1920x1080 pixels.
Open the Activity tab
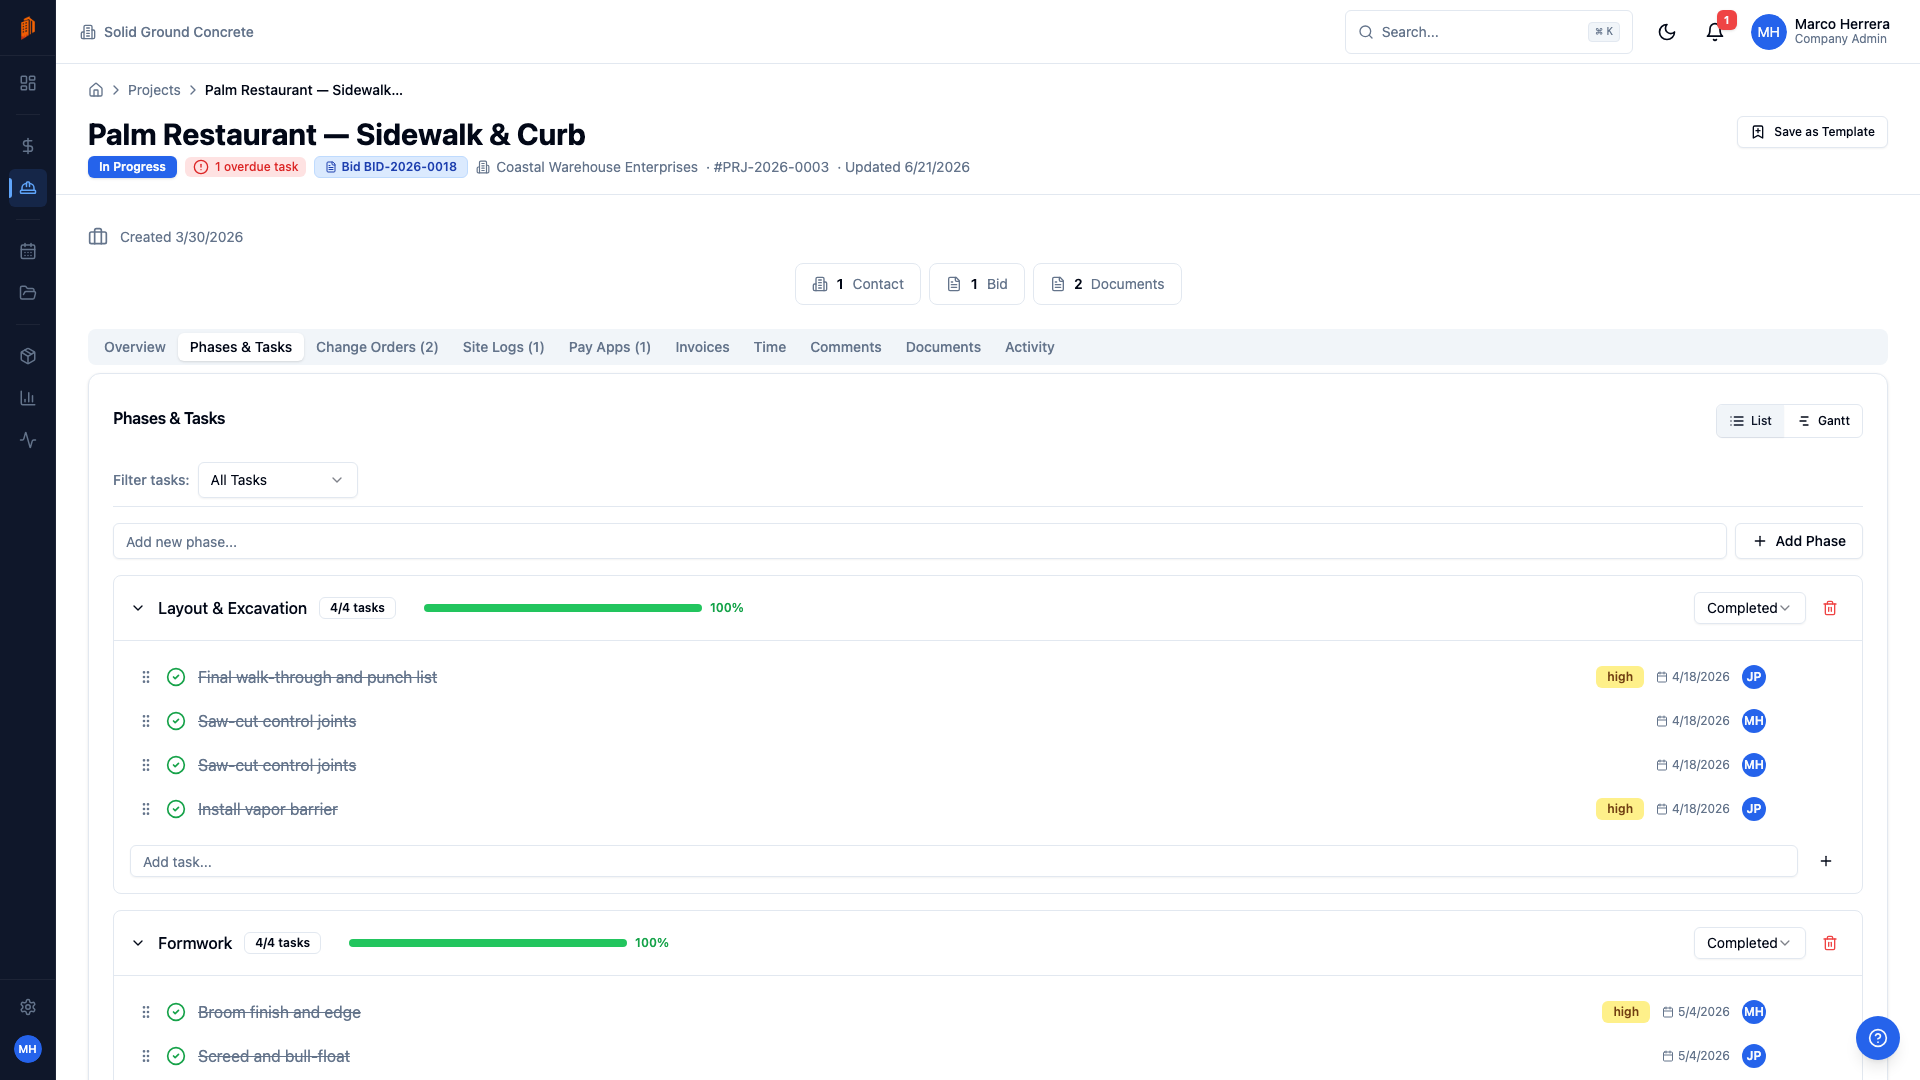point(1029,347)
